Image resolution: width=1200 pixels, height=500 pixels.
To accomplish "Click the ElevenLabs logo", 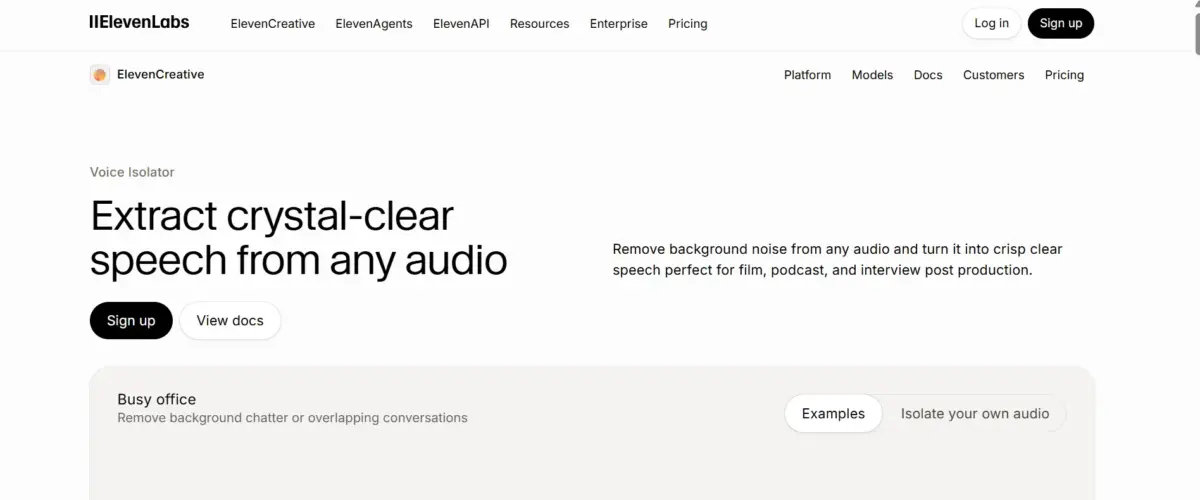I will (139, 22).
